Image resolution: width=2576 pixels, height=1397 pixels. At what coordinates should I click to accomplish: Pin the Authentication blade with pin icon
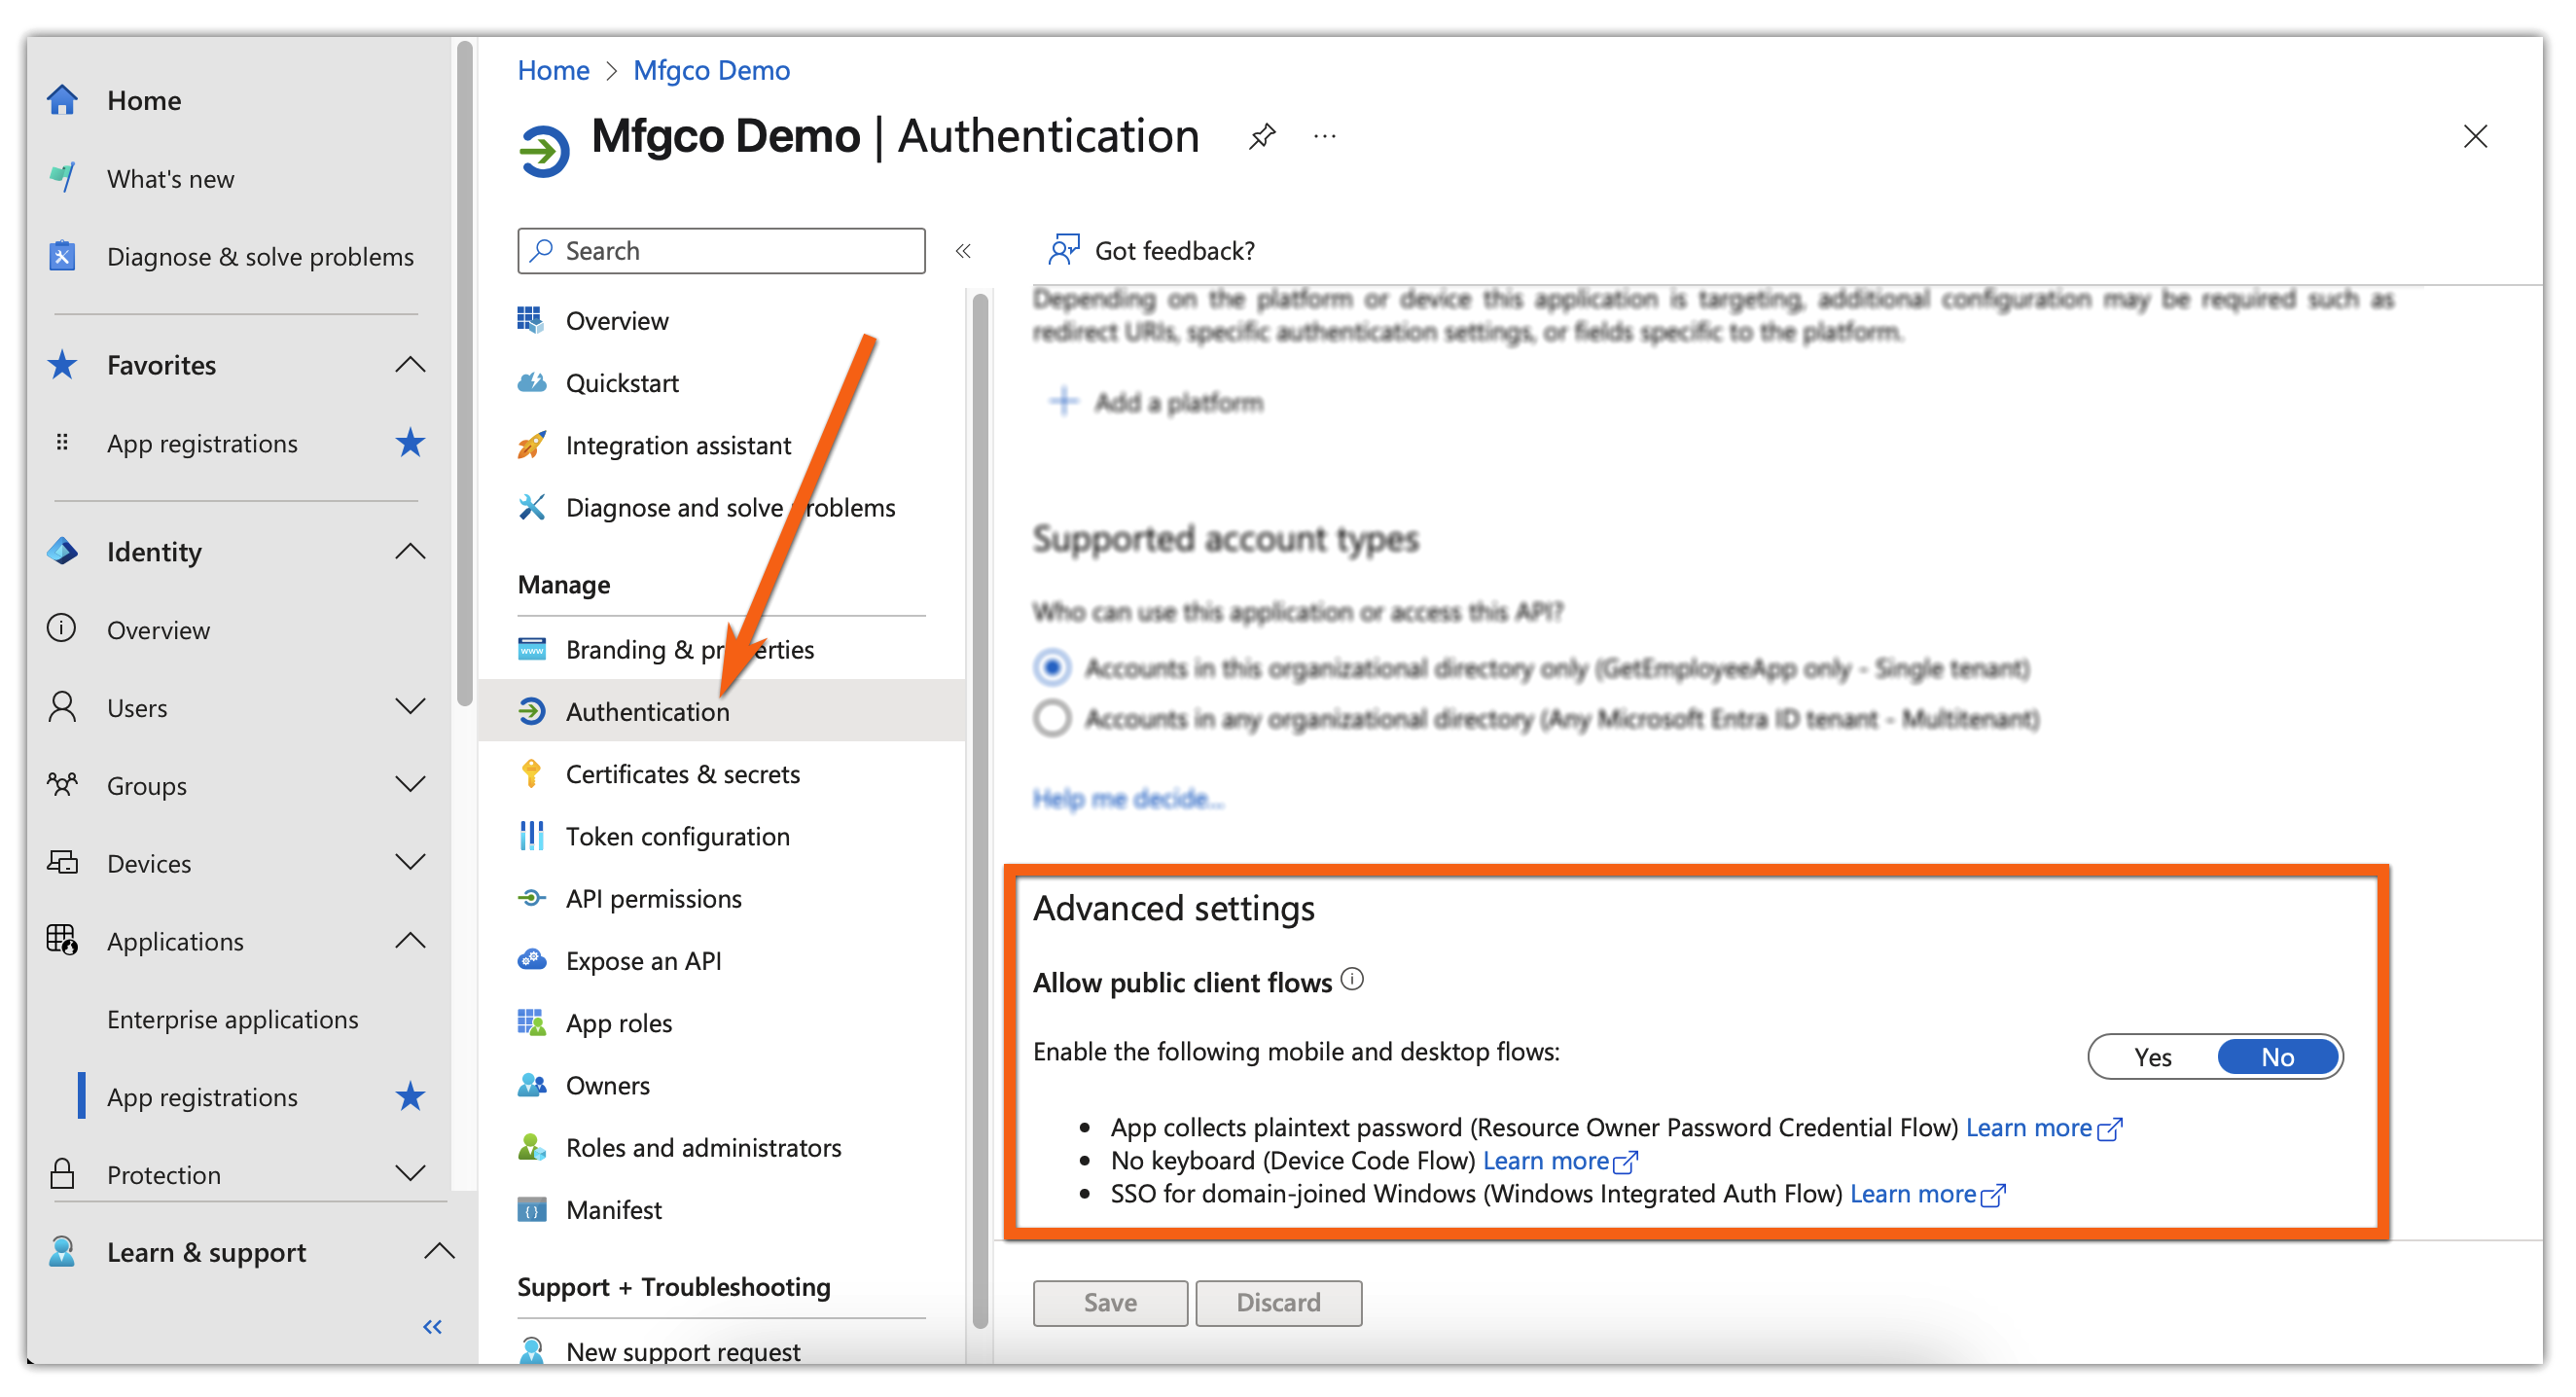point(1262,135)
